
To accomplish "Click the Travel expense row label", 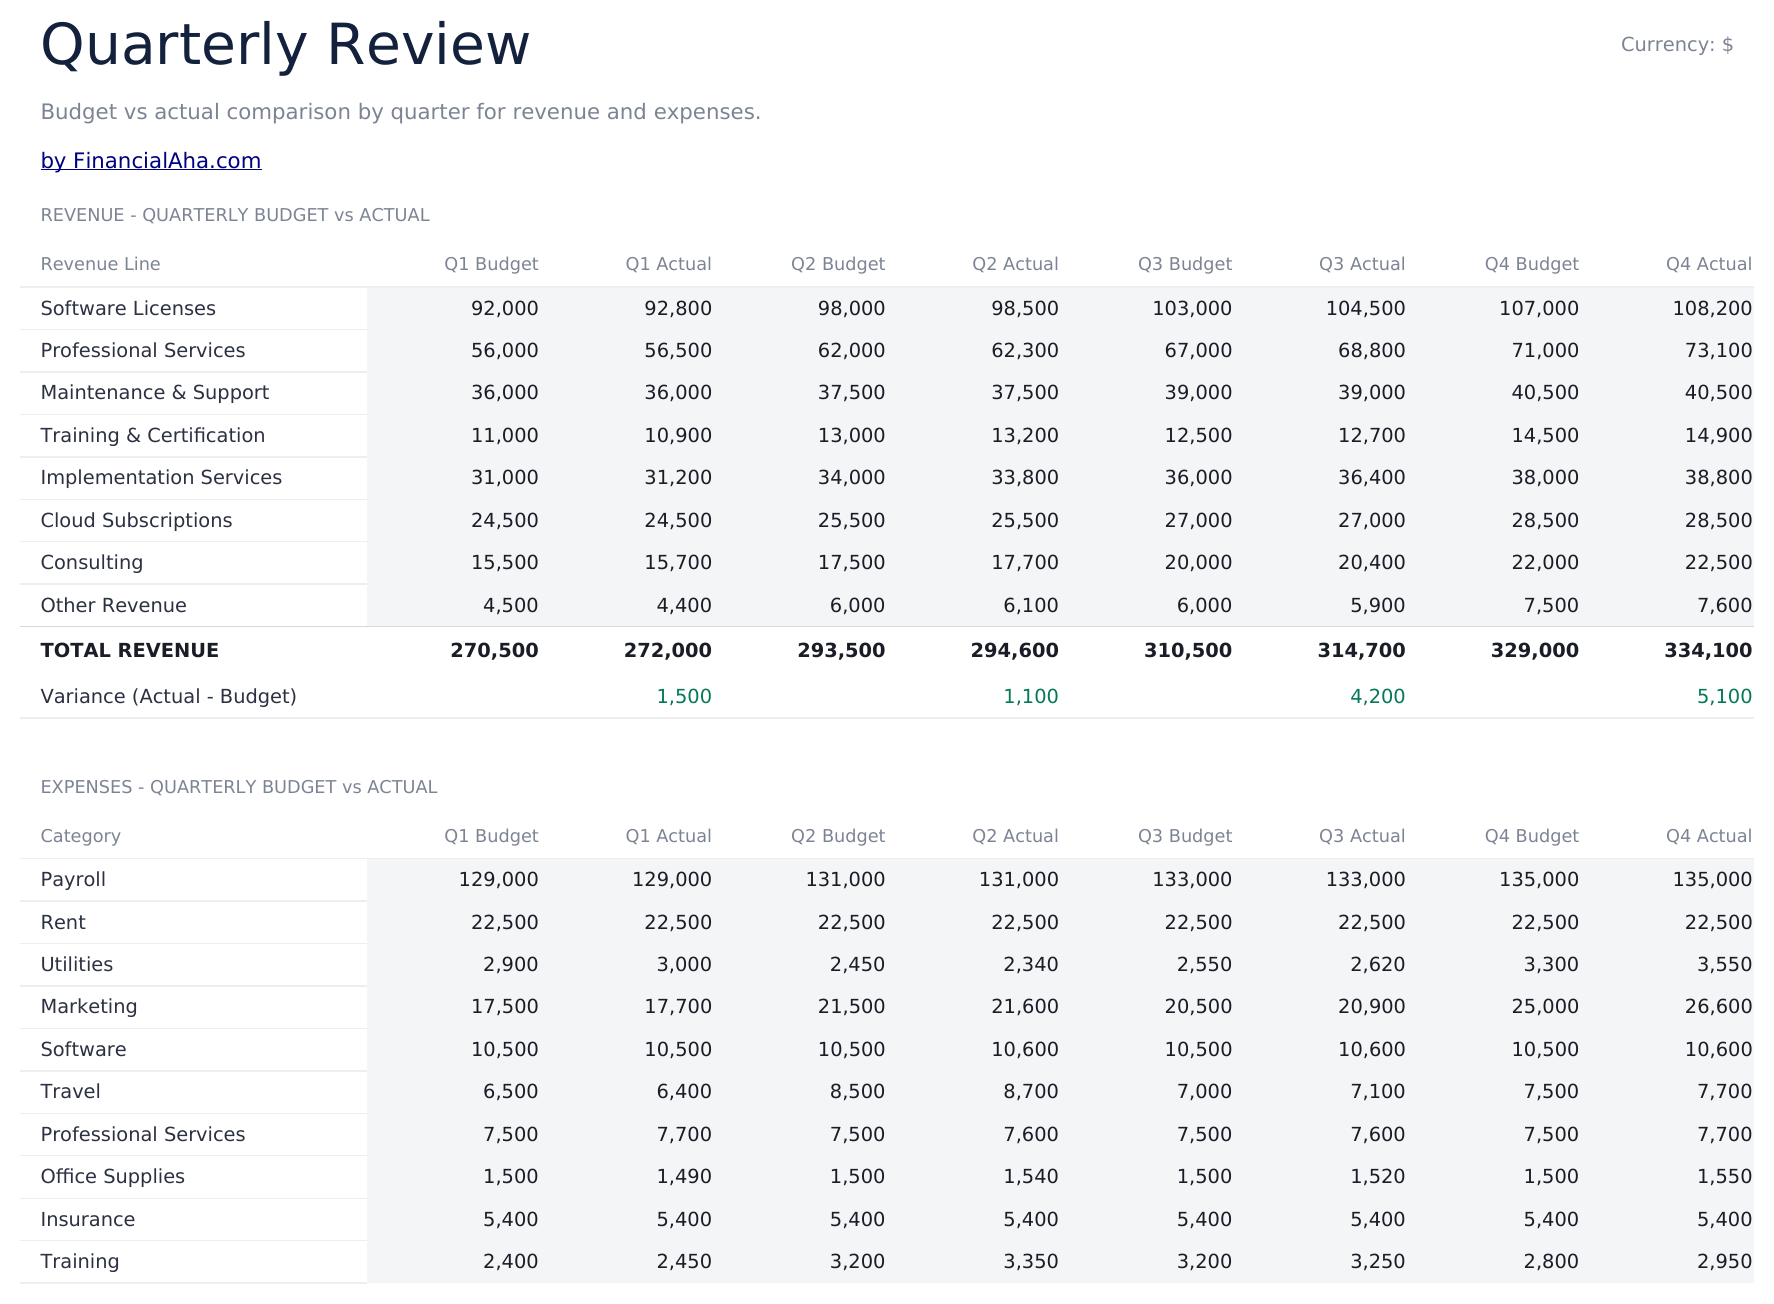I will pos(70,1091).
